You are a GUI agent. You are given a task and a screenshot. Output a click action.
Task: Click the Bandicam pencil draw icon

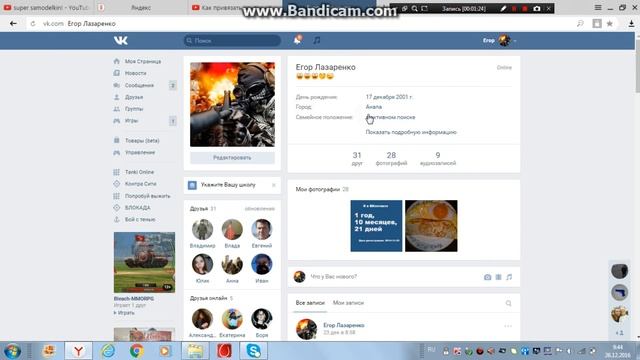(x=503, y=8)
